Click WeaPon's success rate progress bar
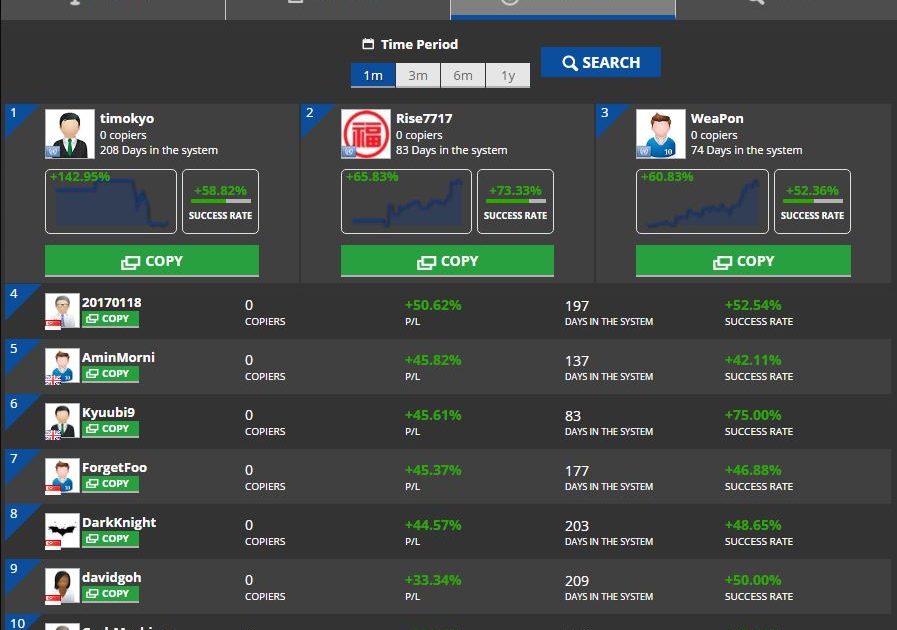Image resolution: width=897 pixels, height=630 pixels. click(812, 201)
